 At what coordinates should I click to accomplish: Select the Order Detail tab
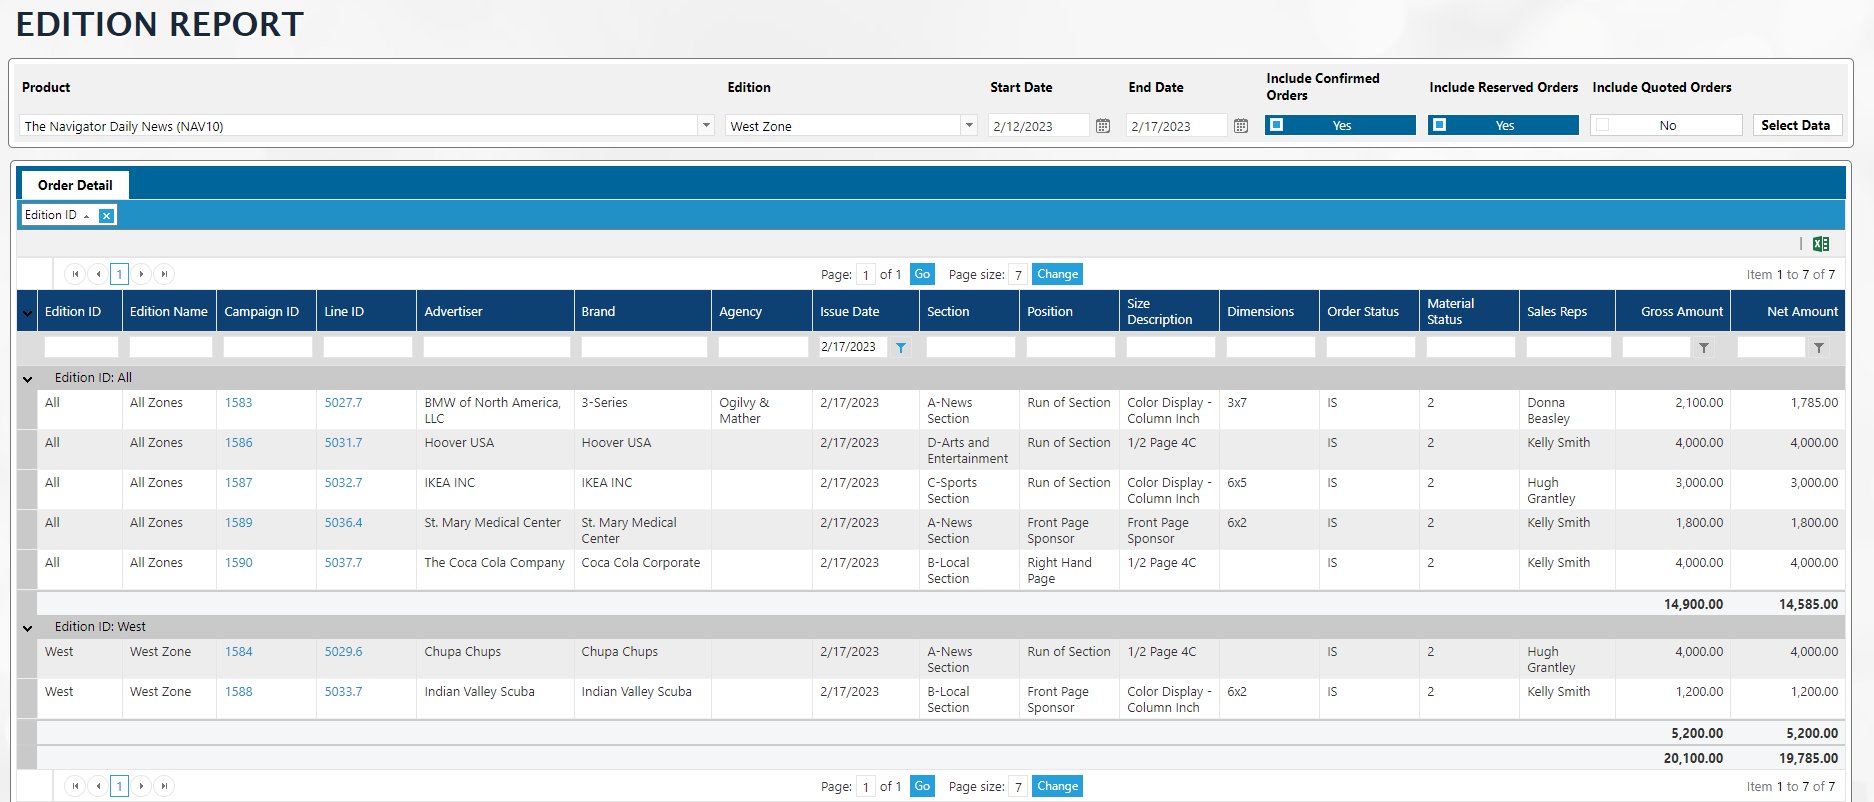[x=75, y=185]
